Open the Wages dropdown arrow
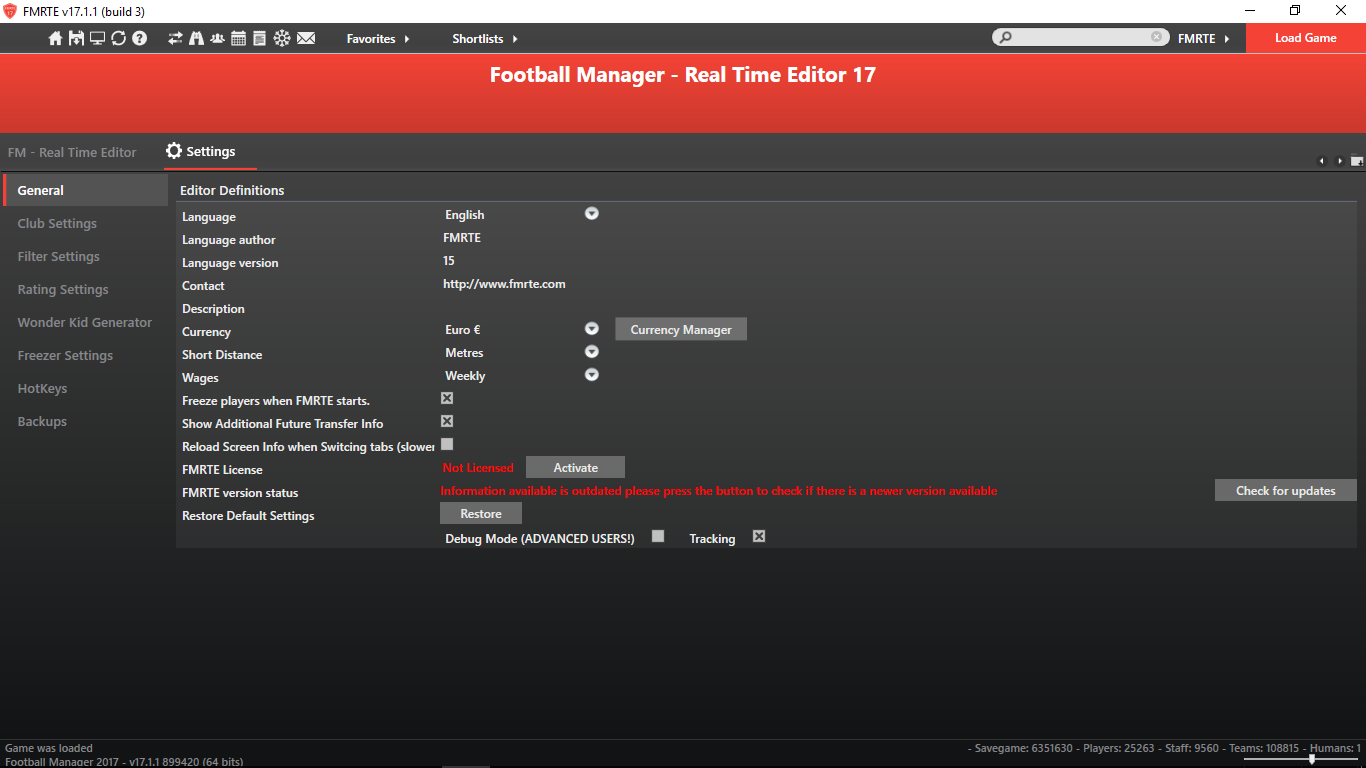This screenshot has width=1366, height=768. point(592,374)
